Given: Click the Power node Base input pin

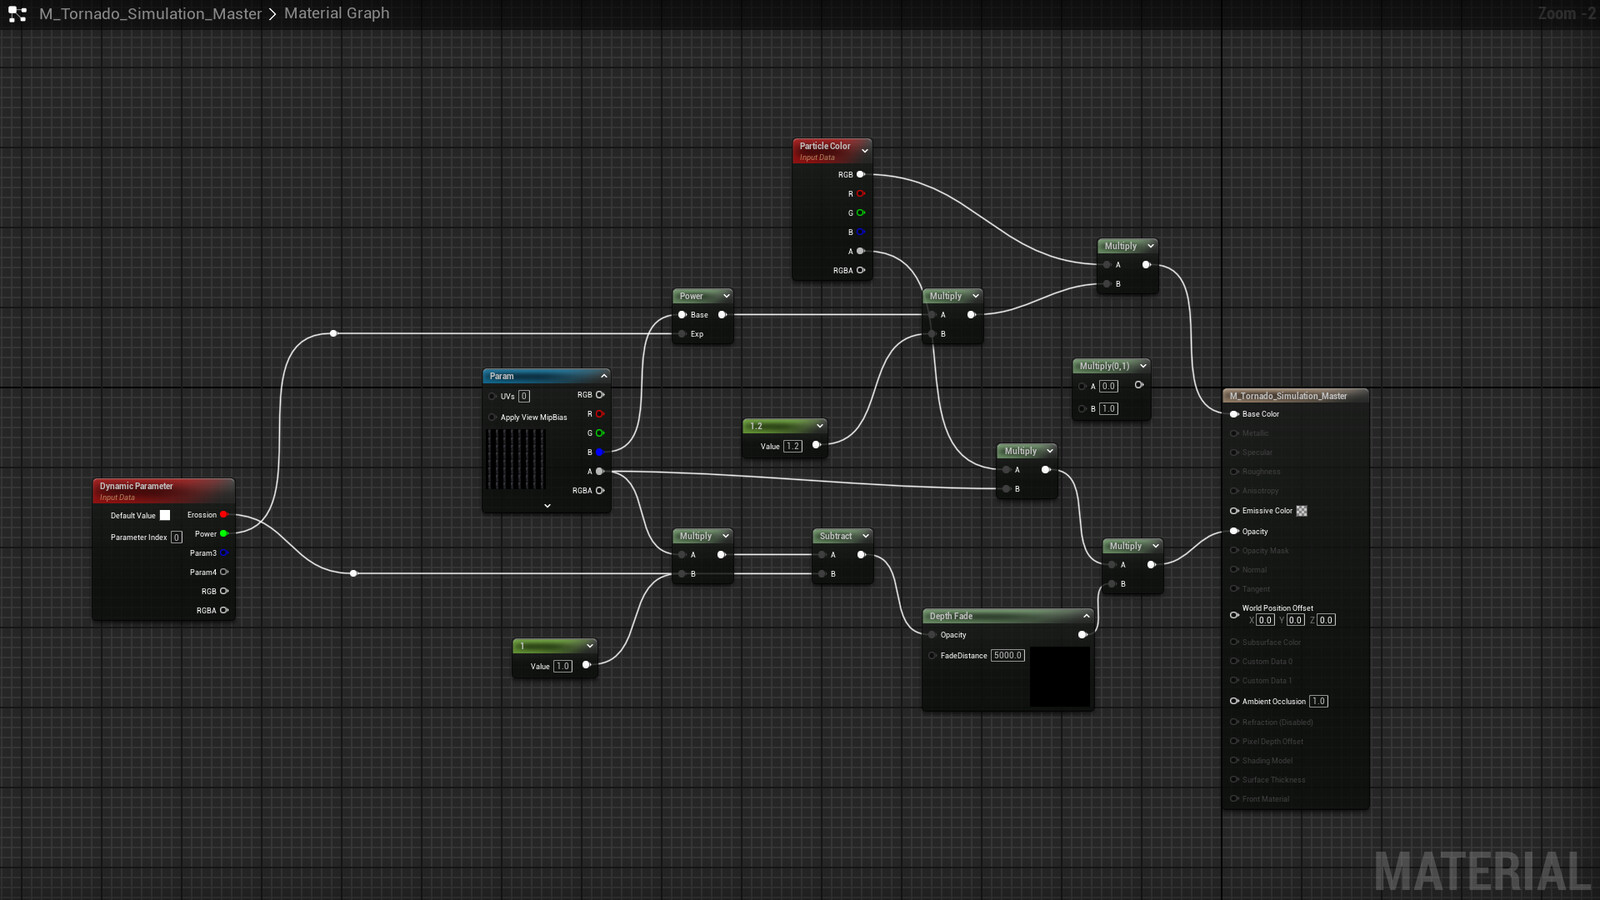Looking at the screenshot, I should pyautogui.click(x=682, y=315).
